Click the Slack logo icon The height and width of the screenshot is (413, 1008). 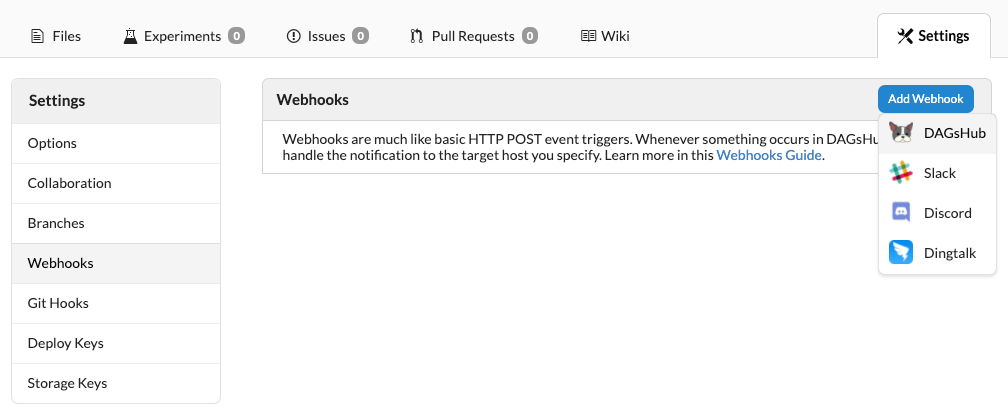pyautogui.click(x=901, y=173)
